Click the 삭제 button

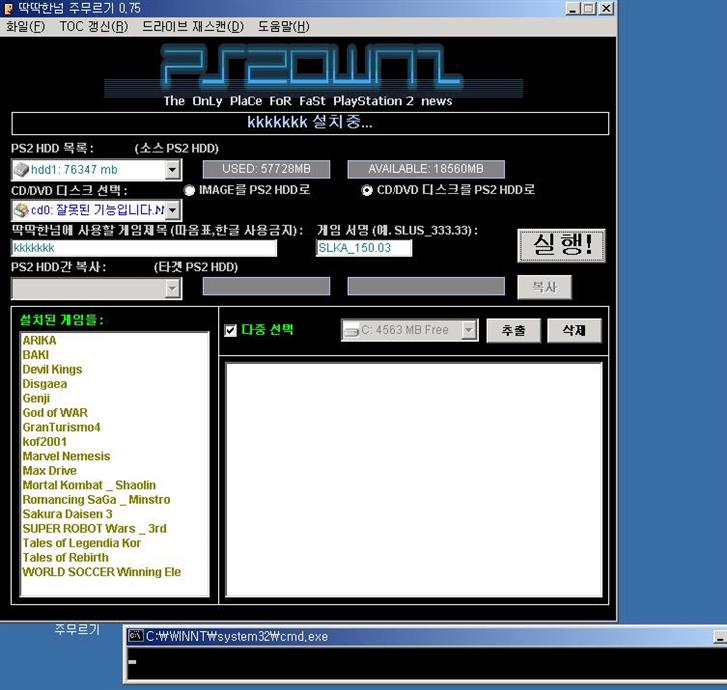[x=574, y=331]
